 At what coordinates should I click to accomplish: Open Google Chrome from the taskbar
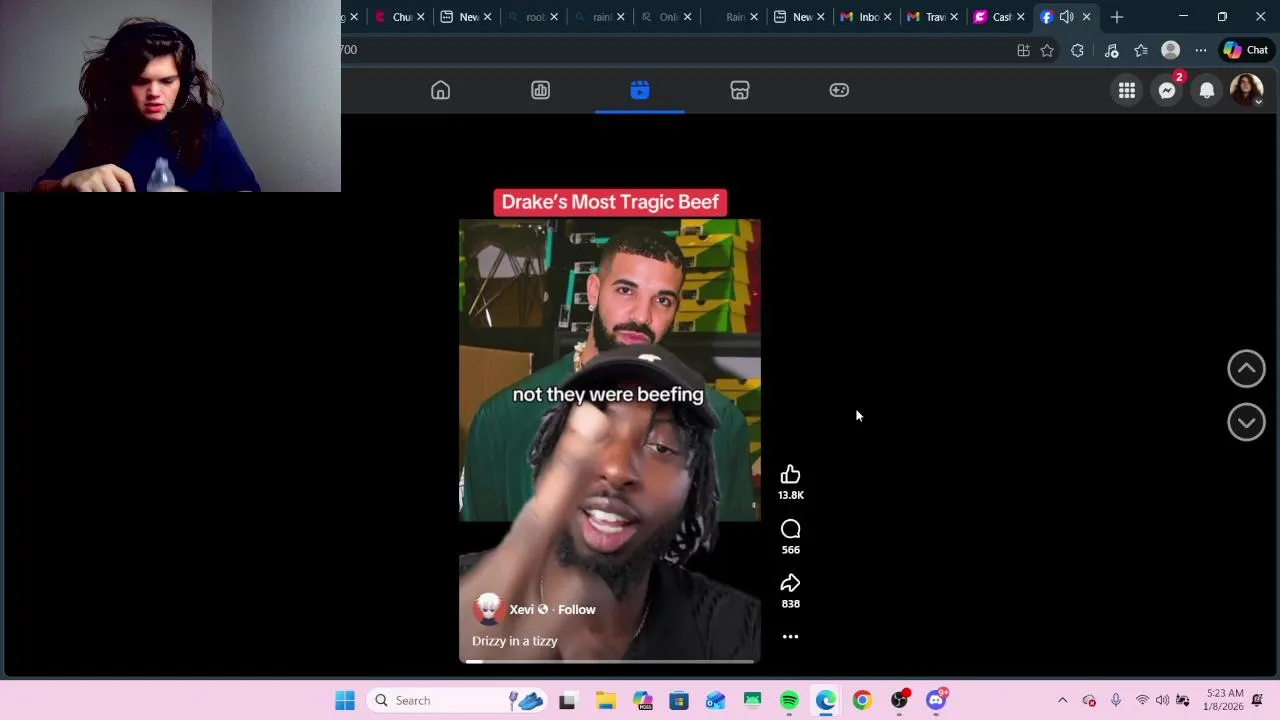(x=862, y=700)
